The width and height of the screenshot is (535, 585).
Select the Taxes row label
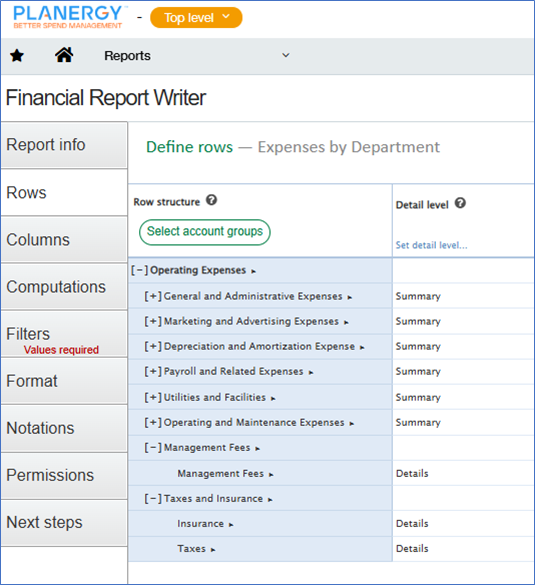[x=191, y=548]
